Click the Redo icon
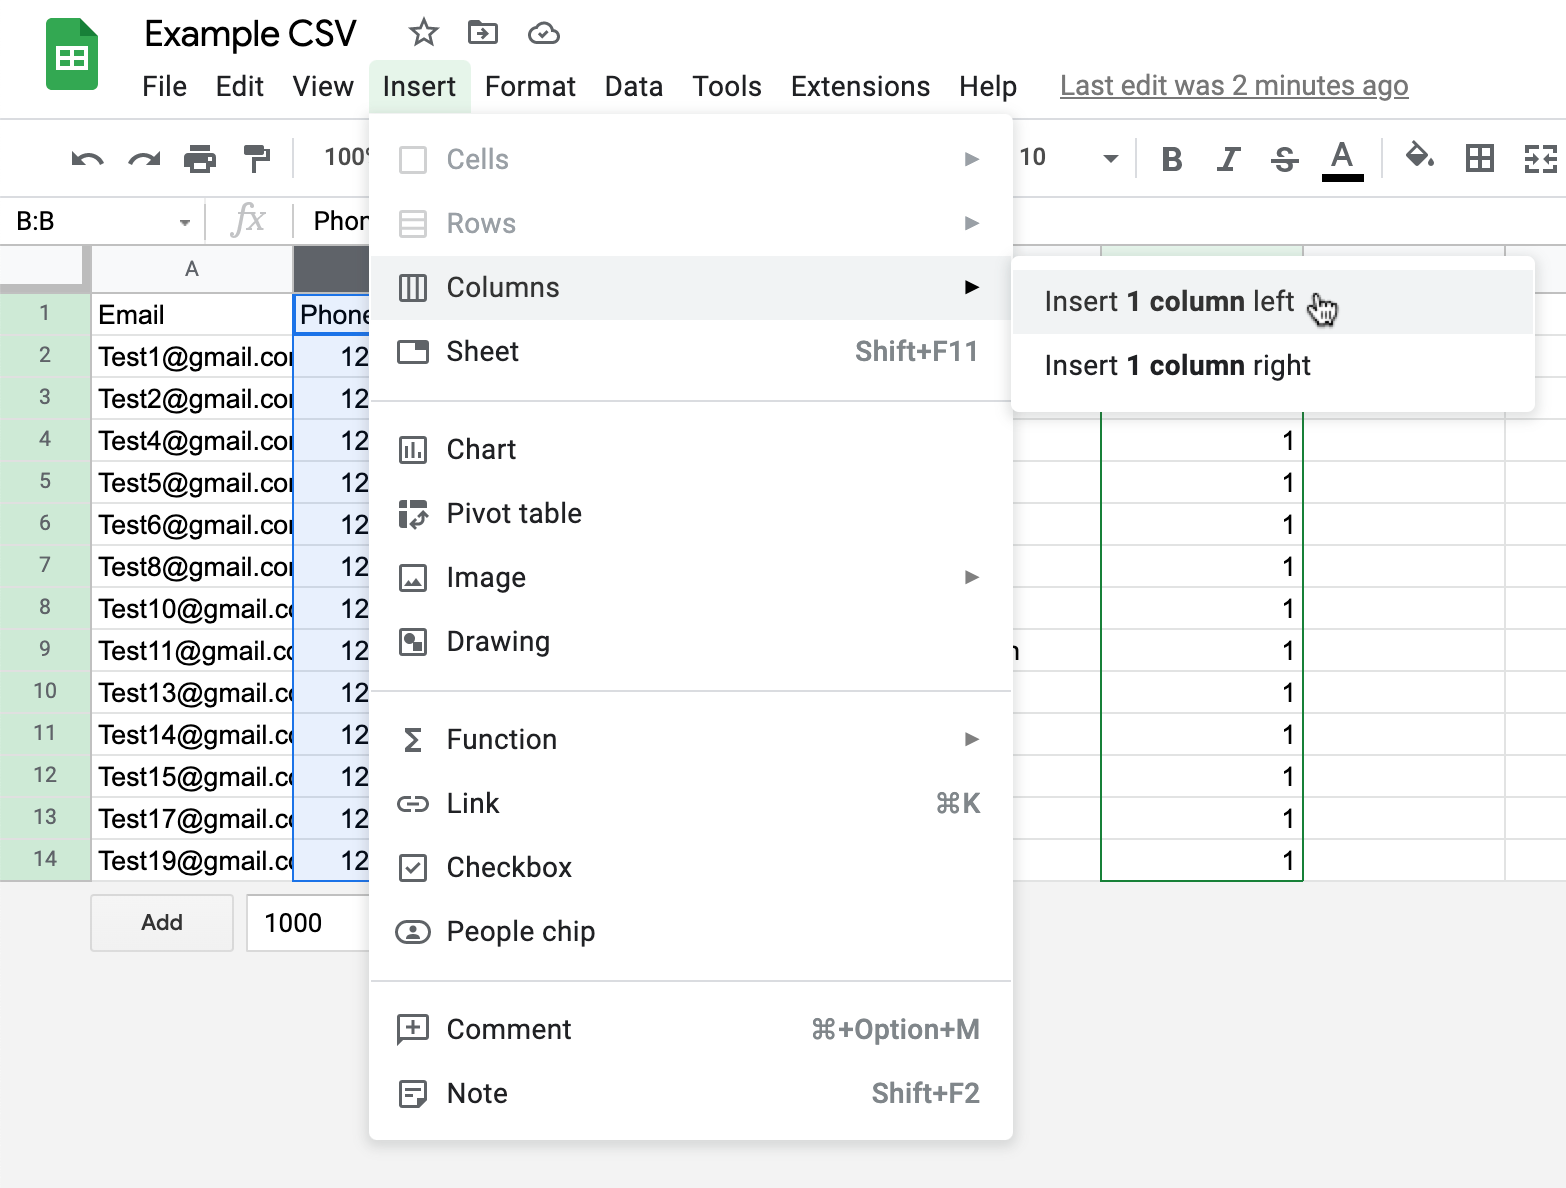1566x1188 pixels. [143, 157]
